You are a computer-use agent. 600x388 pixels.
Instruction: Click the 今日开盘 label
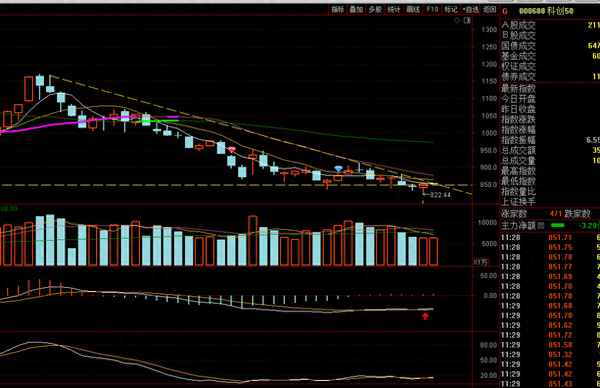(518, 99)
